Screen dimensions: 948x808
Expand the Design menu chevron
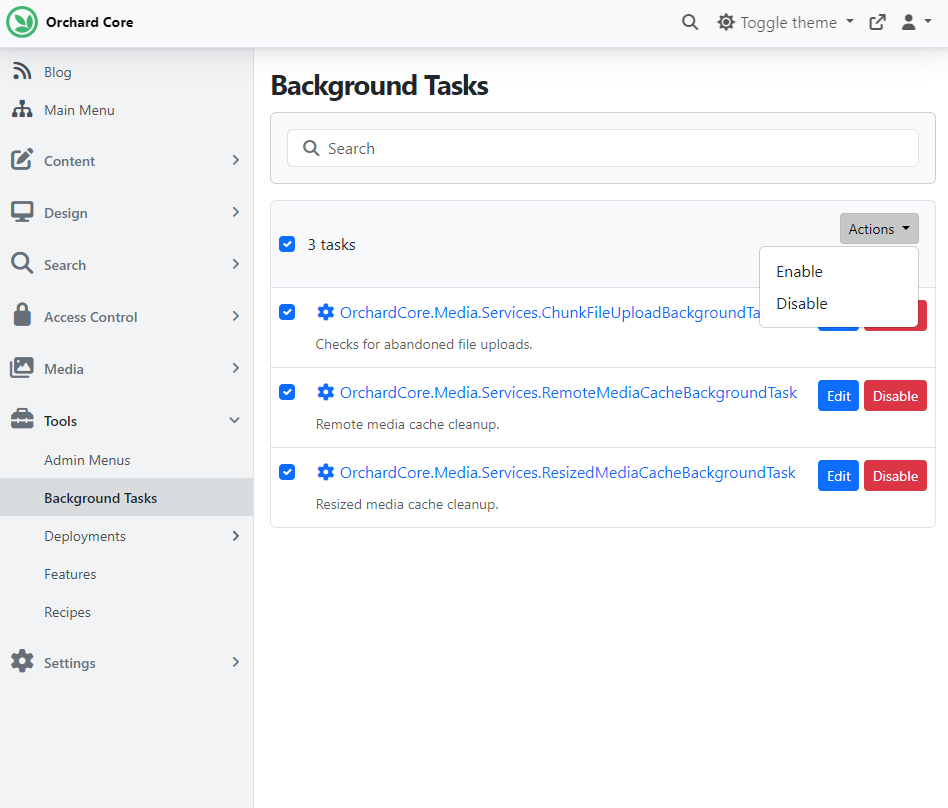coord(236,212)
